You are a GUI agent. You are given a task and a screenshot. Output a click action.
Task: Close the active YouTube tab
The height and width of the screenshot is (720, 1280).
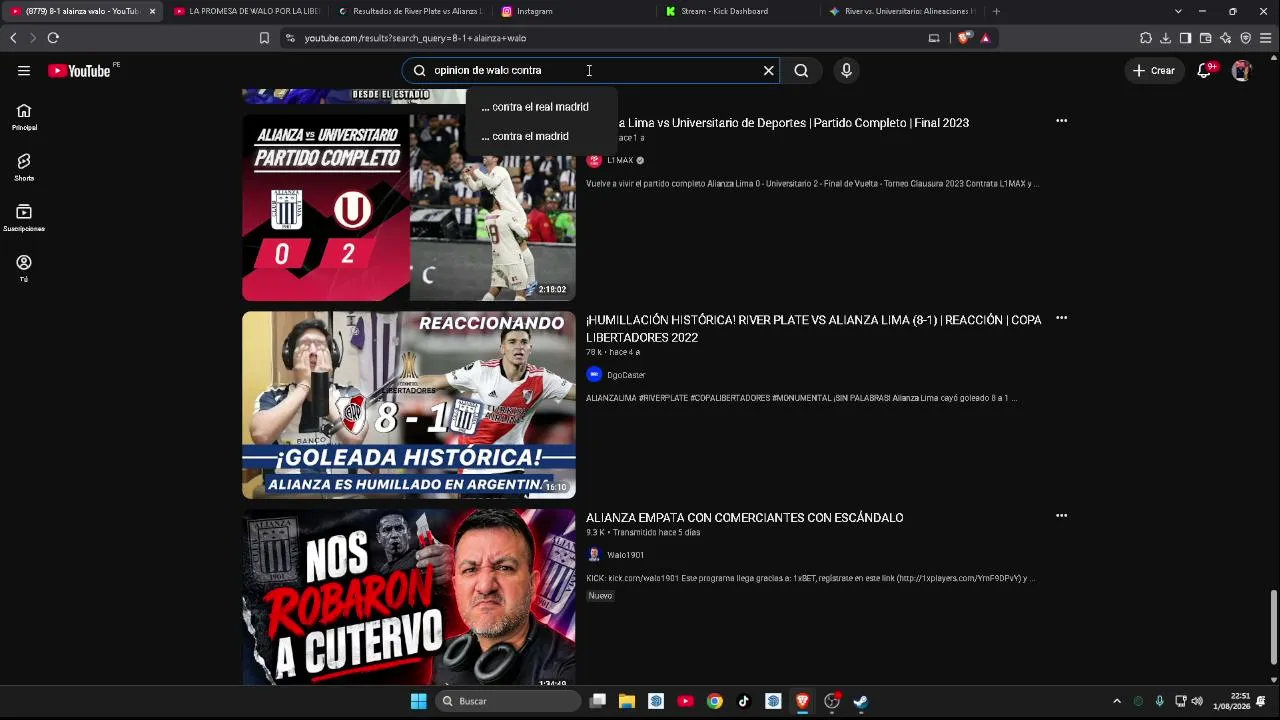coord(152,11)
